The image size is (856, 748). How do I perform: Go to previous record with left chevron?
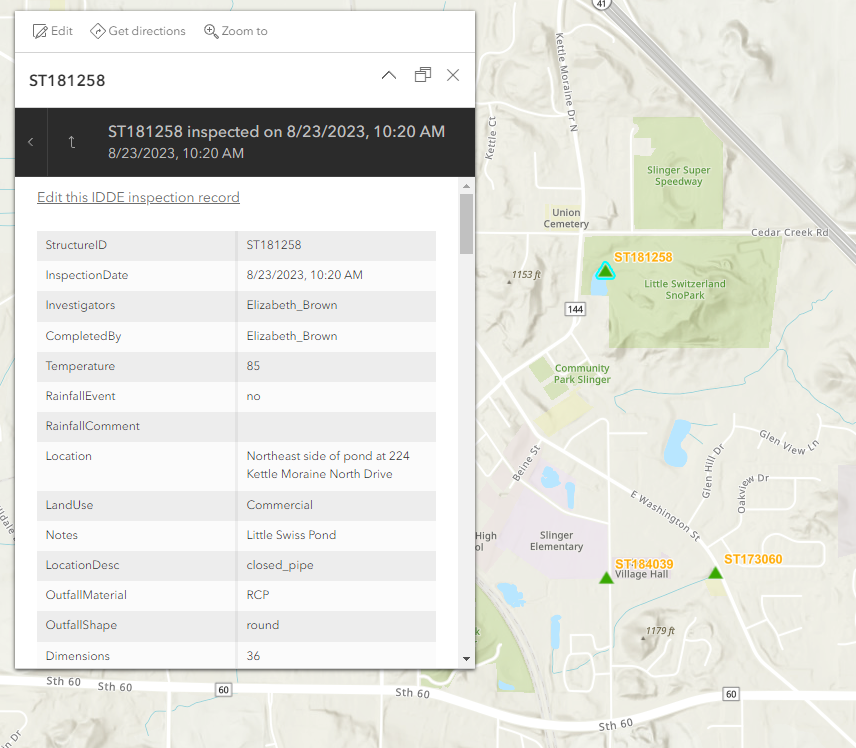click(31, 142)
